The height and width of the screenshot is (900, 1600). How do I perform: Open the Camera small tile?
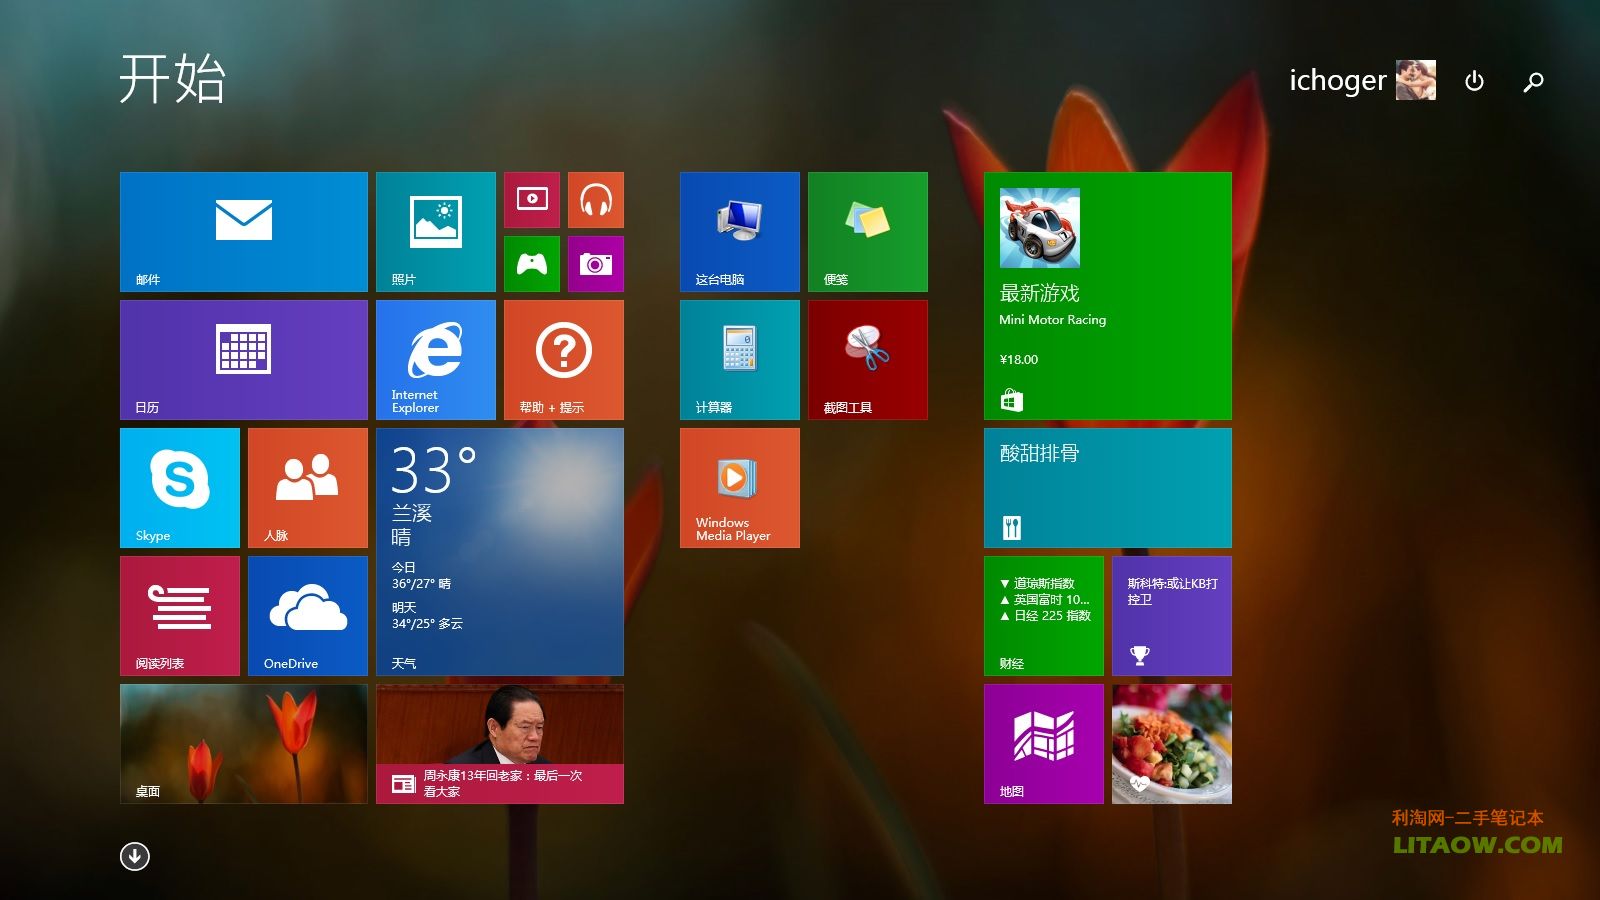point(596,264)
